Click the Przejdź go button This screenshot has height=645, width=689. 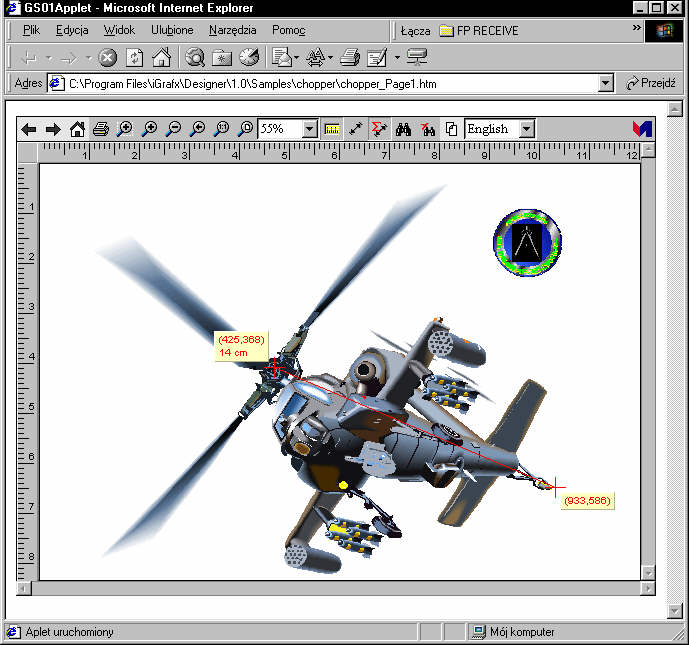[650, 84]
